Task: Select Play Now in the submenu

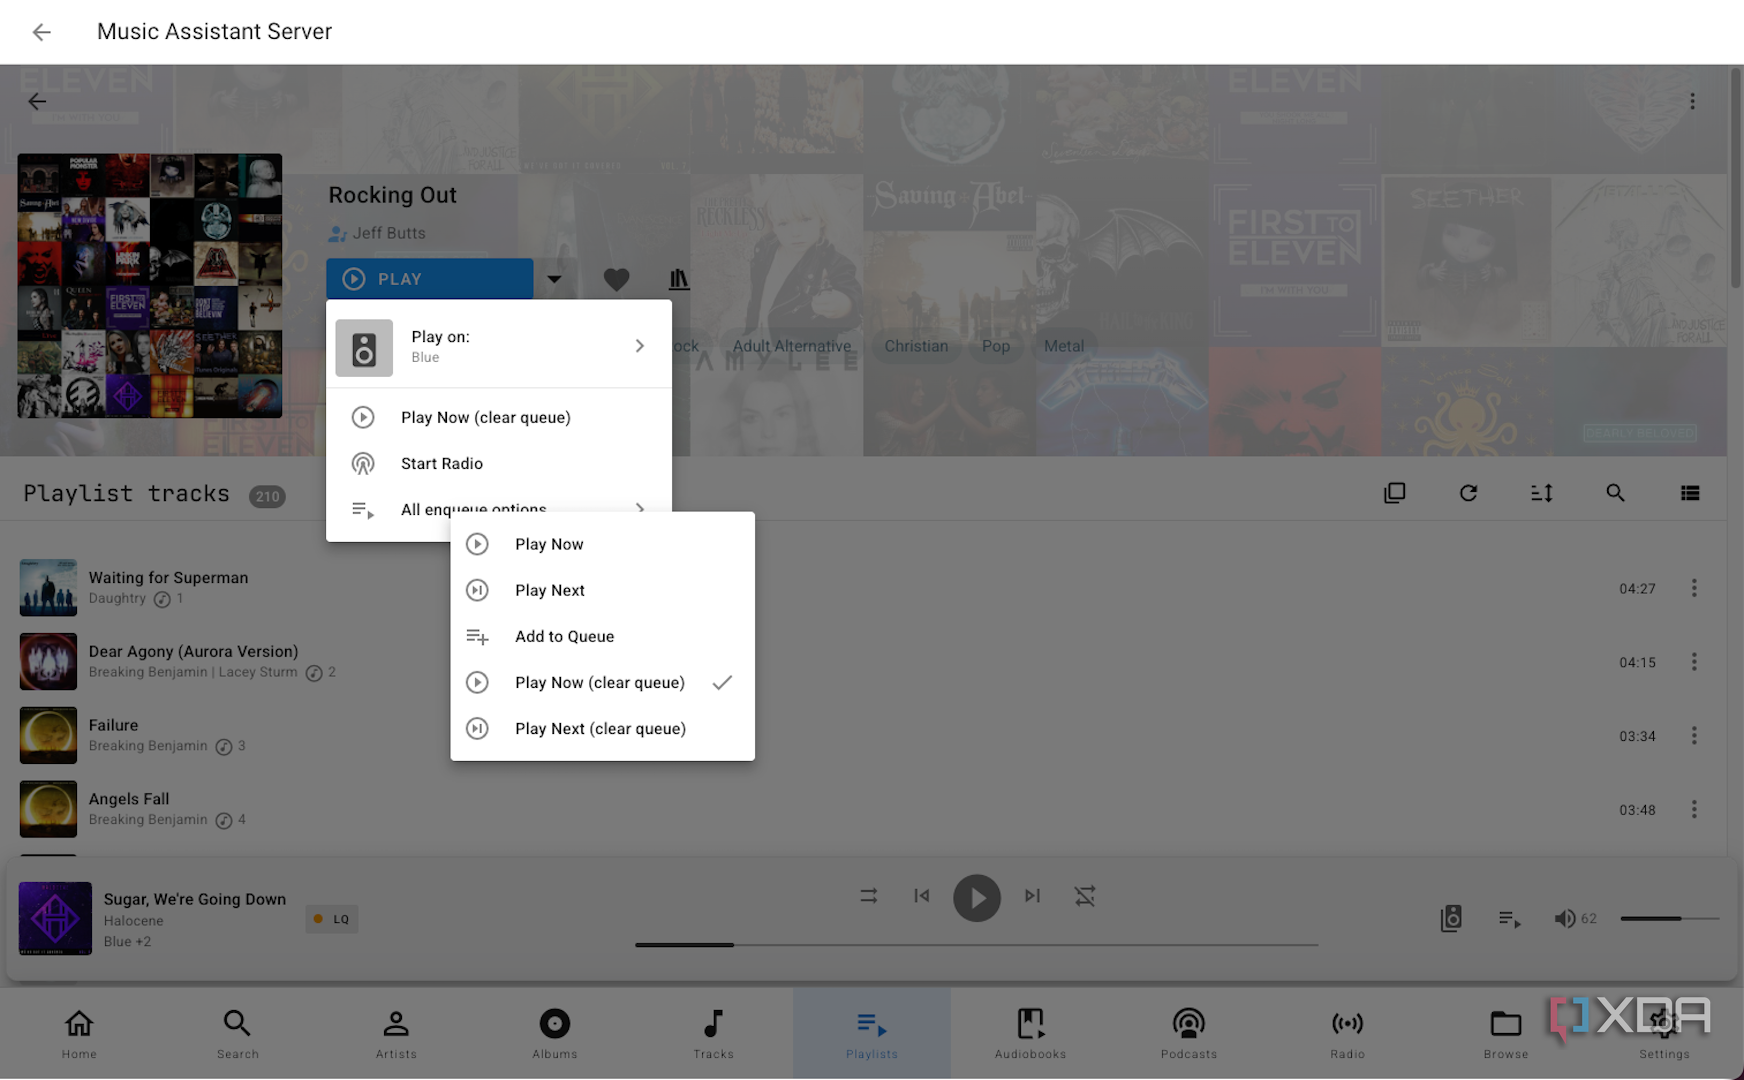Action: pos(602,544)
